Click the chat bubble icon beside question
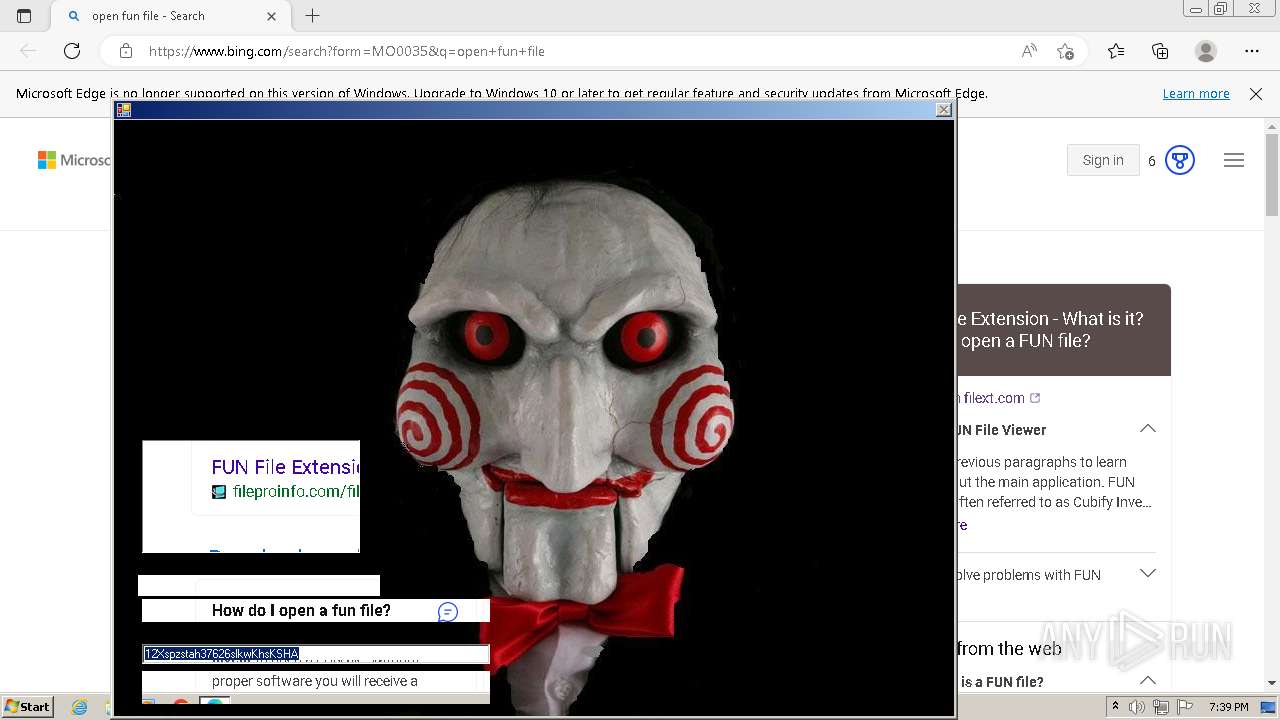 tap(448, 612)
